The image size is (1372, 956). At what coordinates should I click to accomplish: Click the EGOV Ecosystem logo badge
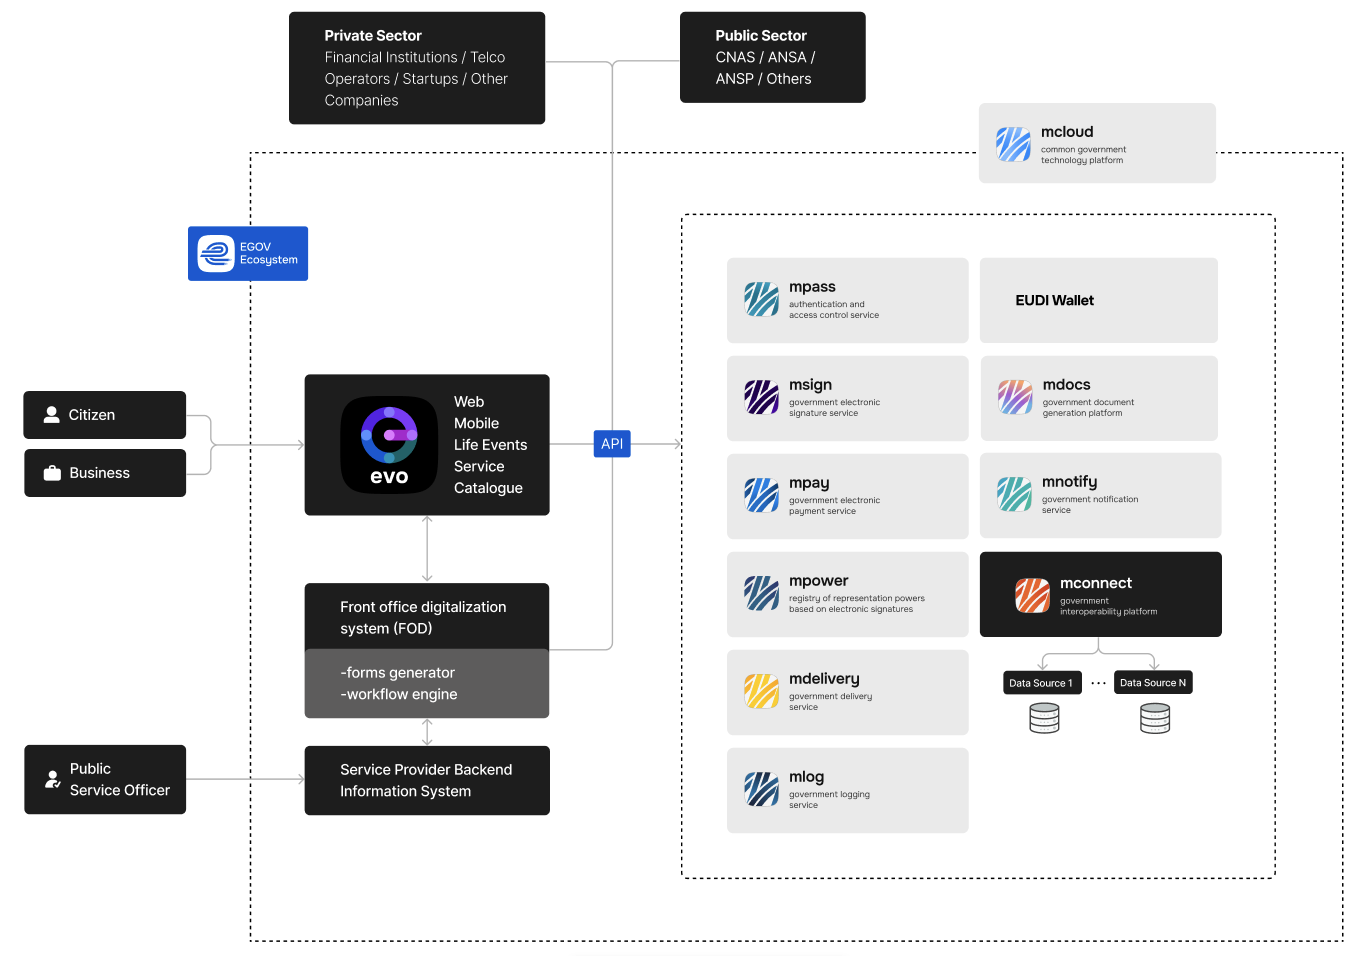coord(247,253)
